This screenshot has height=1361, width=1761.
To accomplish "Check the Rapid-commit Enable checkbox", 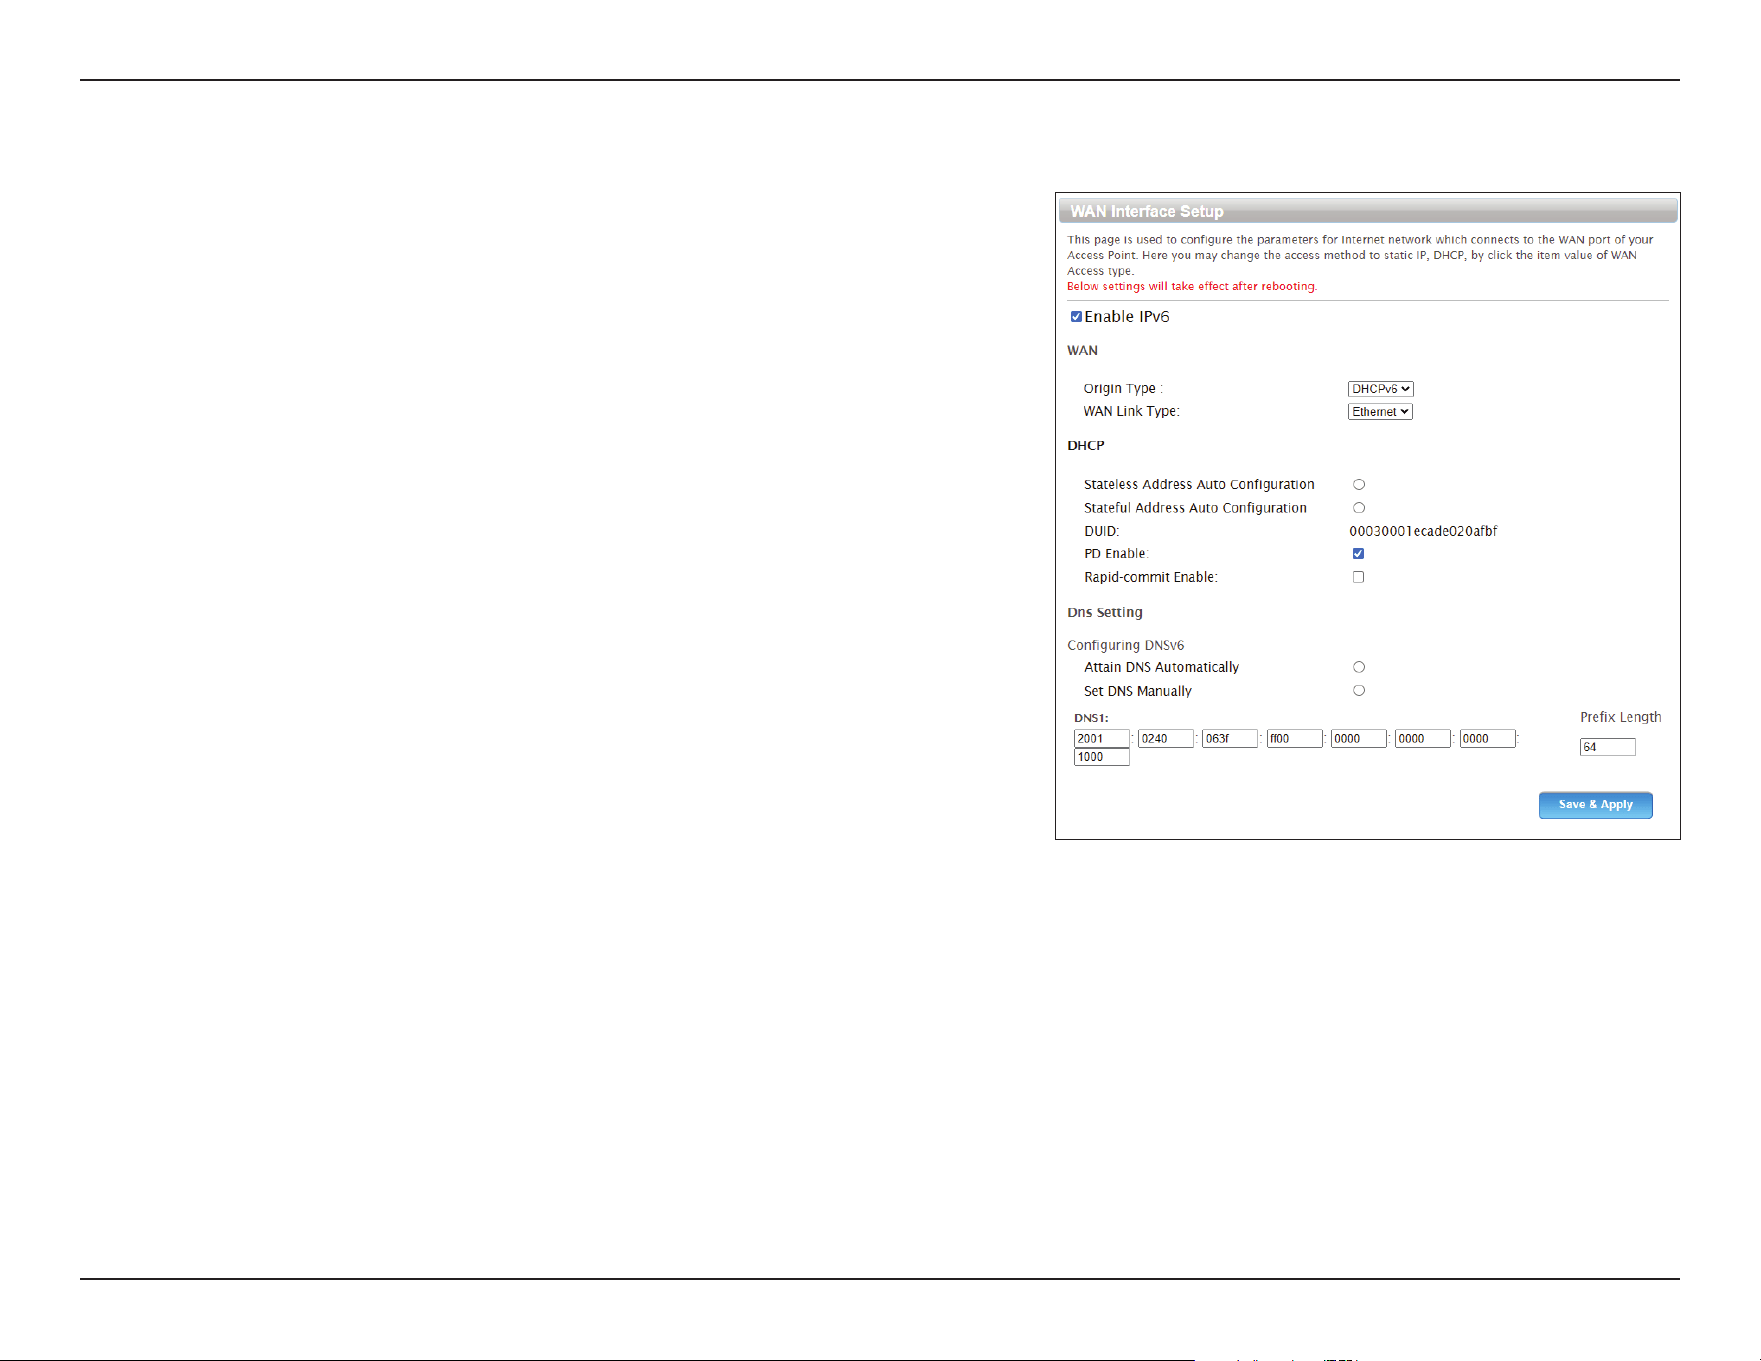I will (1358, 577).
